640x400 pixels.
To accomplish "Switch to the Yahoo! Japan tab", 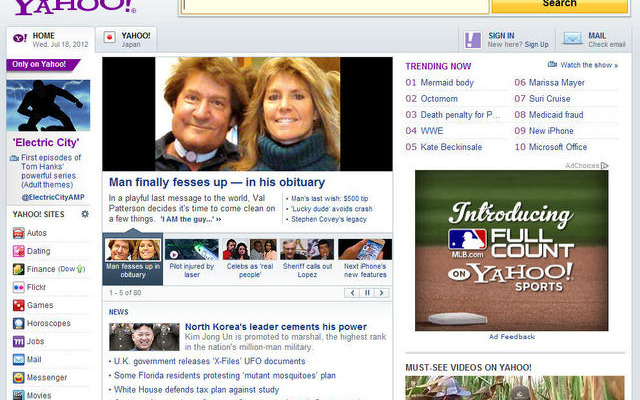I will [126, 40].
